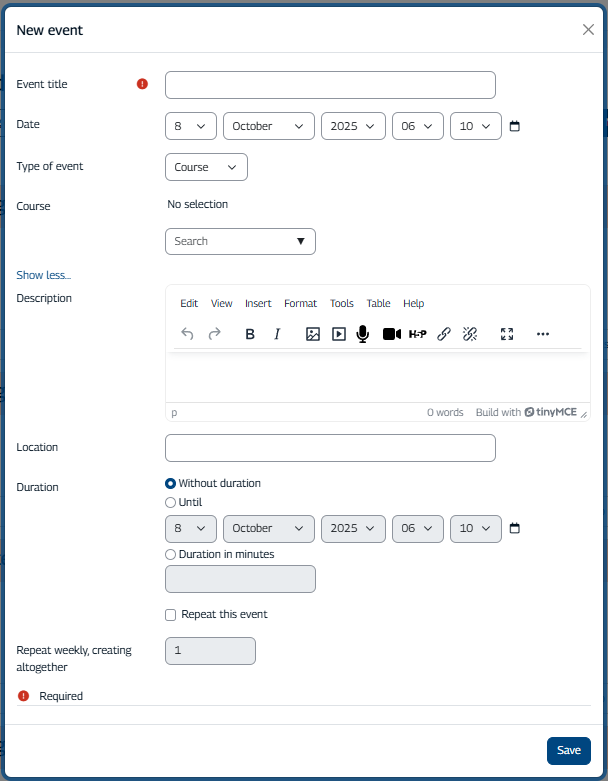Open calendar picker next to Date
Screen dimensions: 608x781
click(515, 127)
